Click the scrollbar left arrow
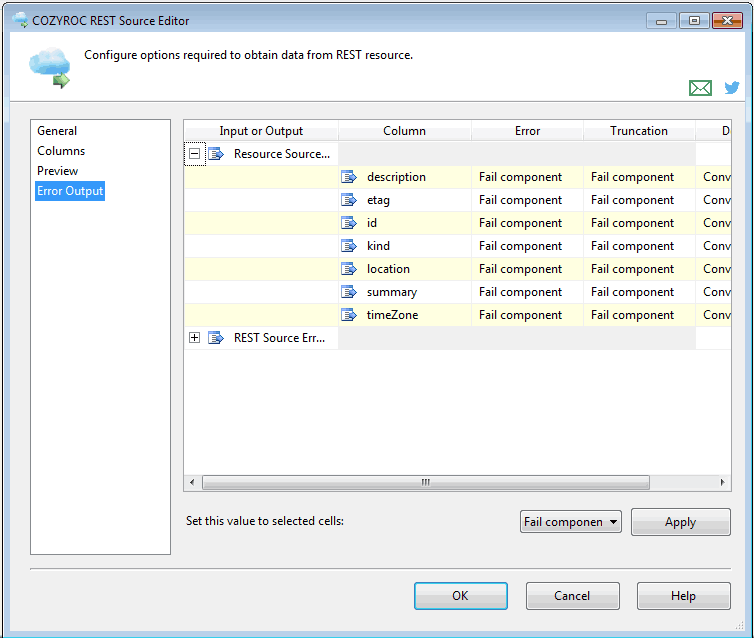 tap(192, 482)
